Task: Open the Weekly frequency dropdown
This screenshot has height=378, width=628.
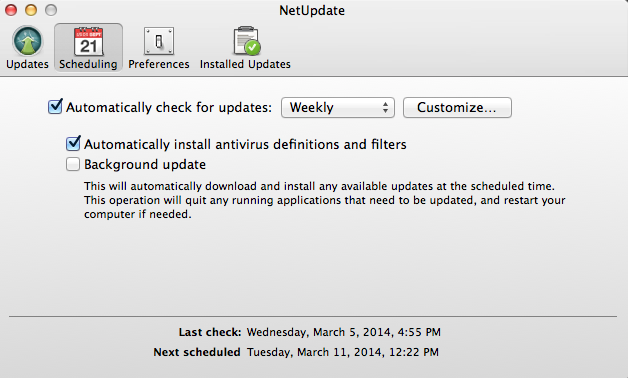Action: point(338,107)
